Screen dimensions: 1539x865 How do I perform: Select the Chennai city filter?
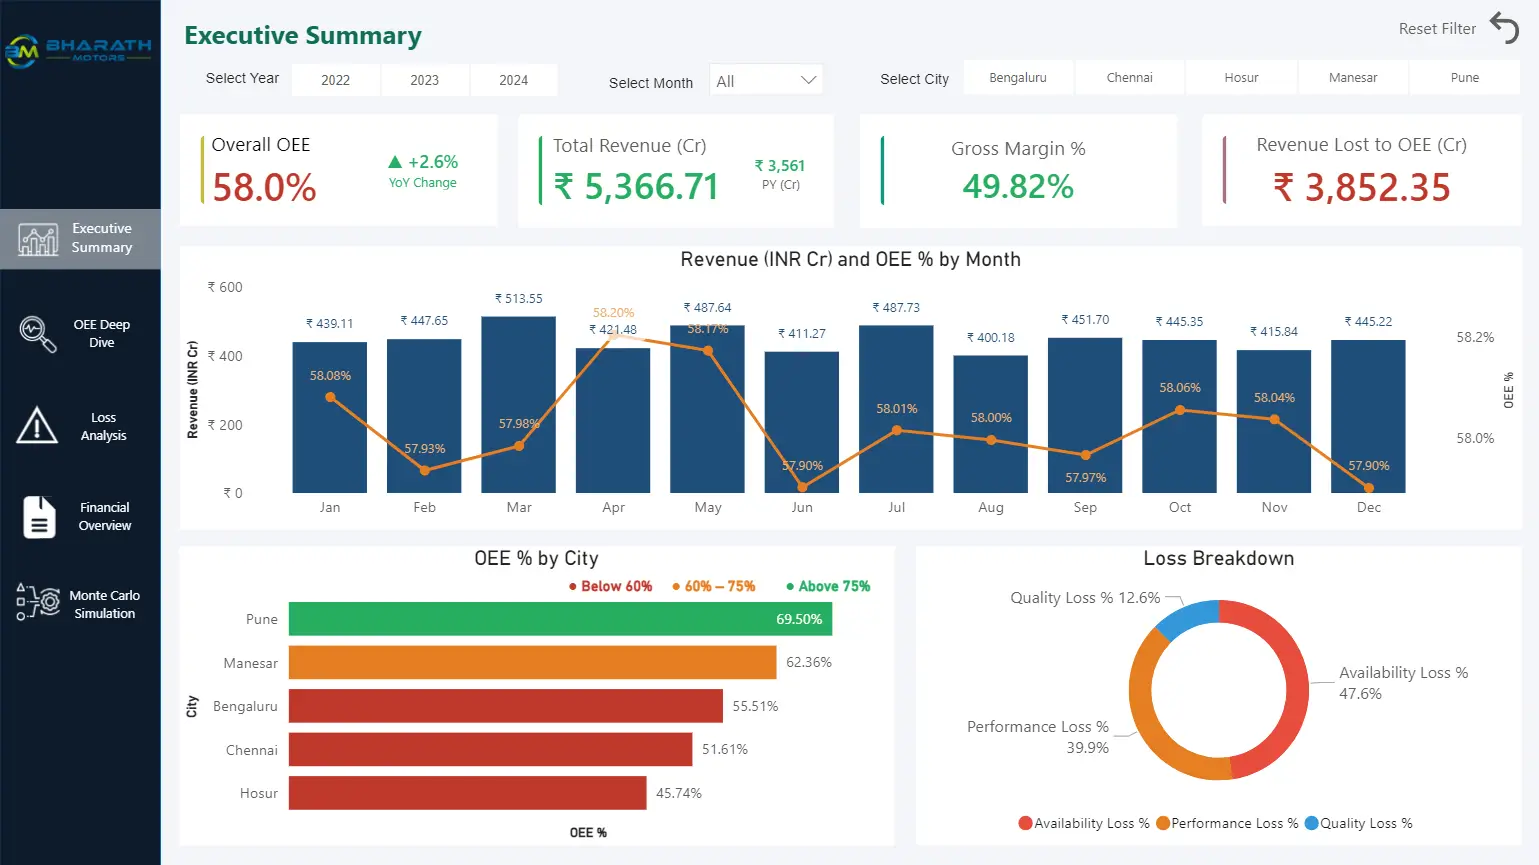point(1129,77)
